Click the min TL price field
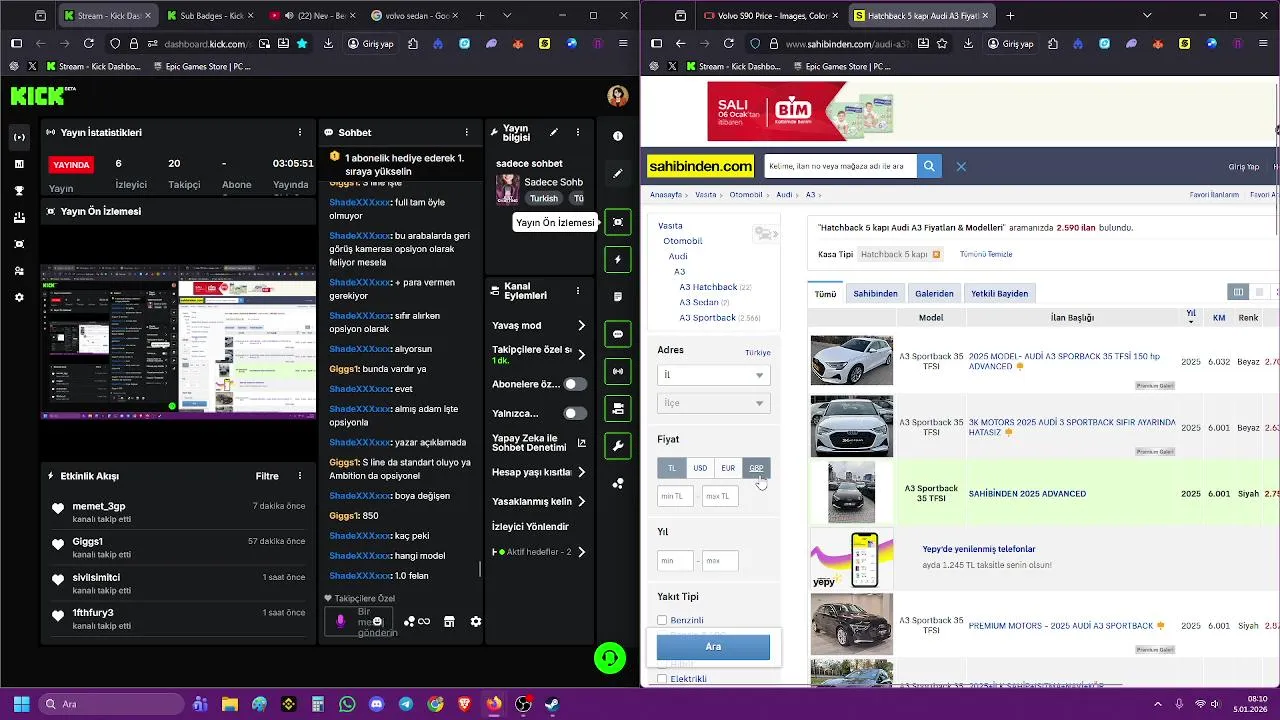Screen dimensions: 1280x720 (x=675, y=496)
